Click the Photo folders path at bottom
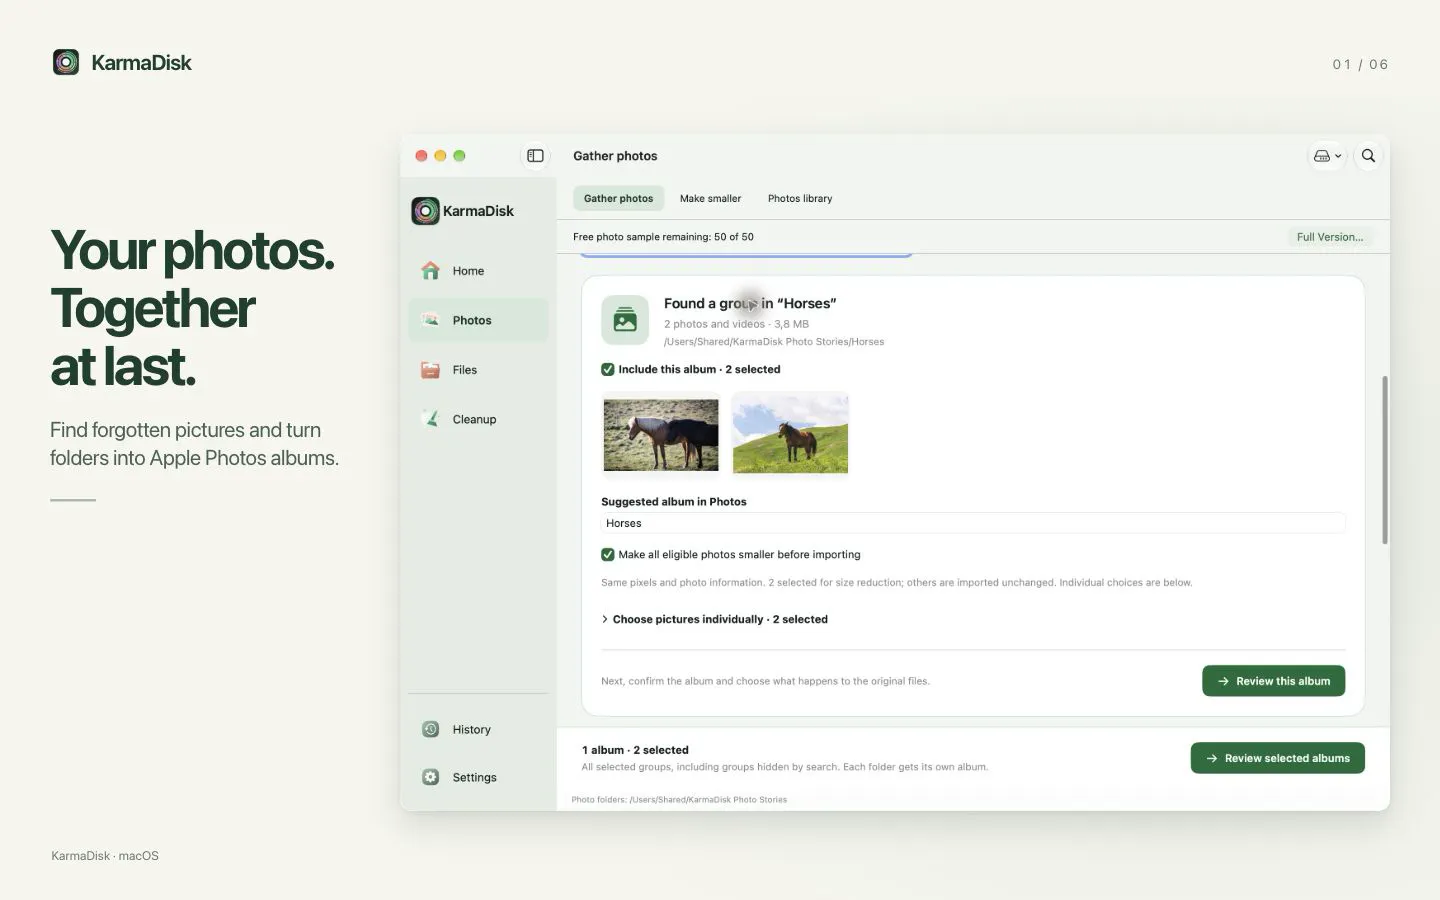The image size is (1440, 900). click(x=679, y=800)
